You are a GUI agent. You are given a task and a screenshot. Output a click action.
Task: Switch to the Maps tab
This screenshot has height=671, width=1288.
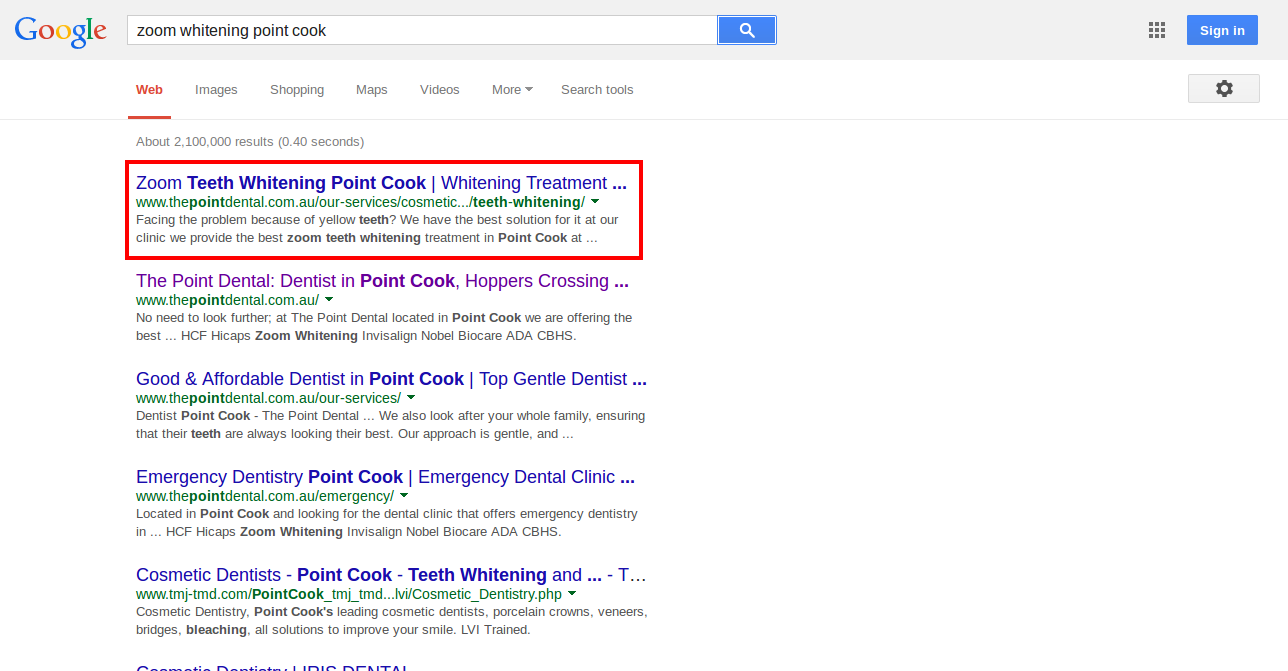(372, 90)
